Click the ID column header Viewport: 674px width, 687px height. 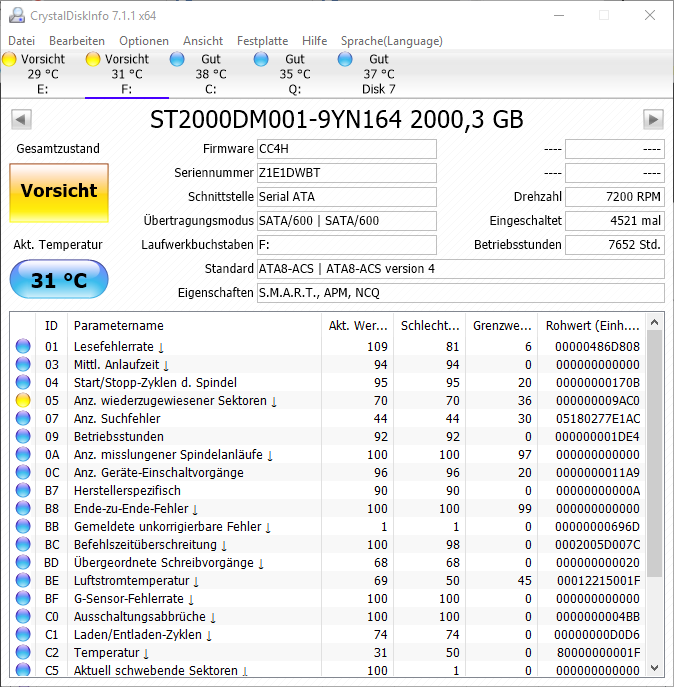(x=51, y=326)
